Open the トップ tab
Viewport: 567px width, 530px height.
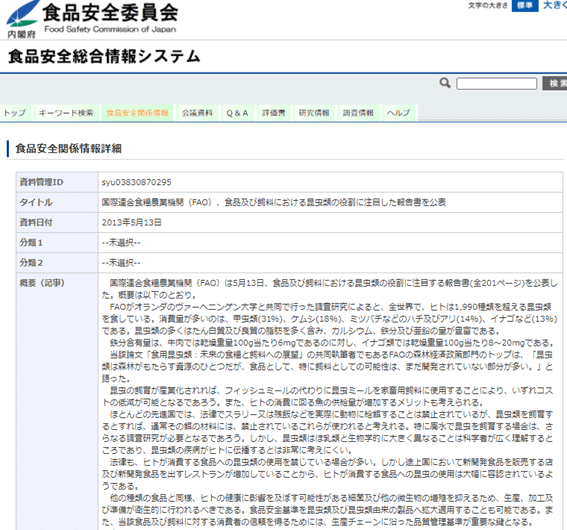tap(15, 113)
